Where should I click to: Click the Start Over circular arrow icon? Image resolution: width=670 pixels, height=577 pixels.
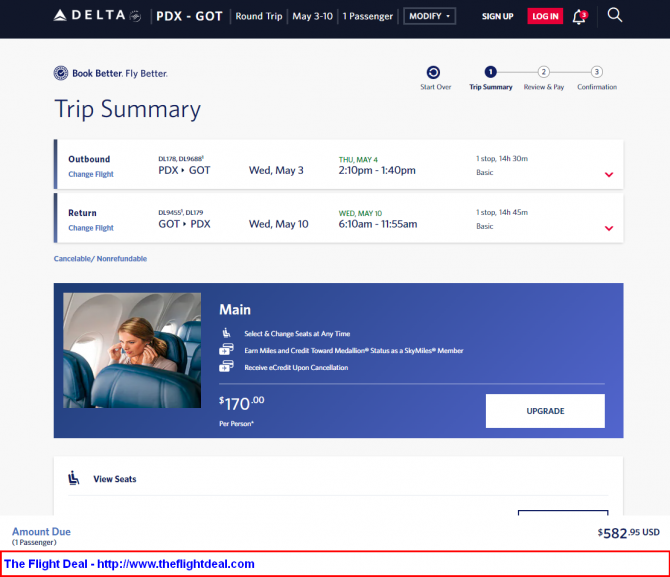coord(433,72)
